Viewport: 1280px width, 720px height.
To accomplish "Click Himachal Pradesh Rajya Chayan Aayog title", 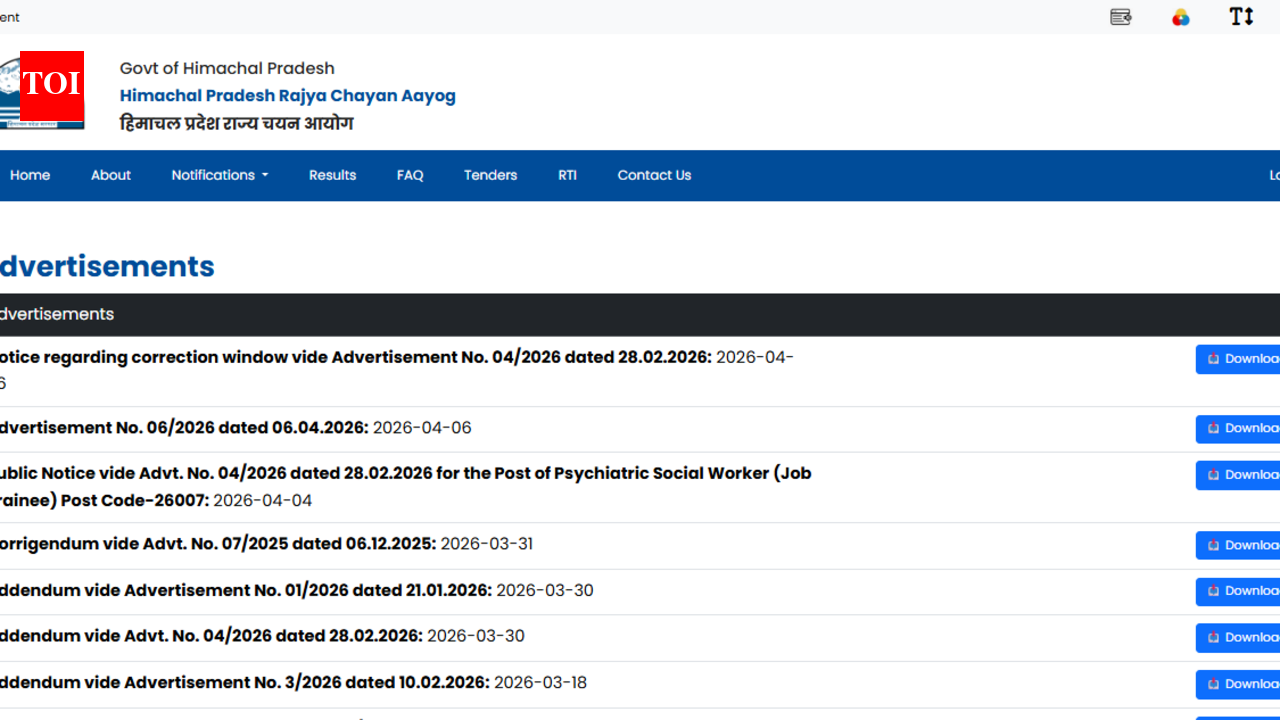I will pos(288,96).
